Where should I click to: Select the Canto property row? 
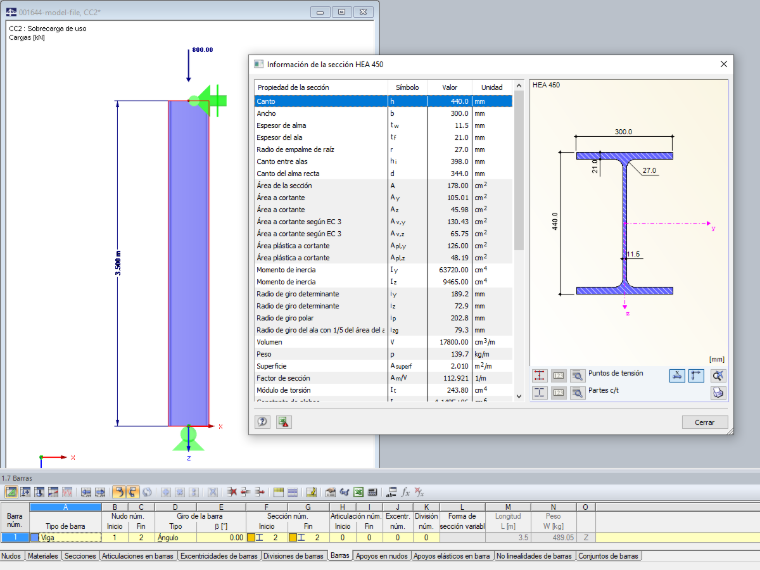pos(383,101)
